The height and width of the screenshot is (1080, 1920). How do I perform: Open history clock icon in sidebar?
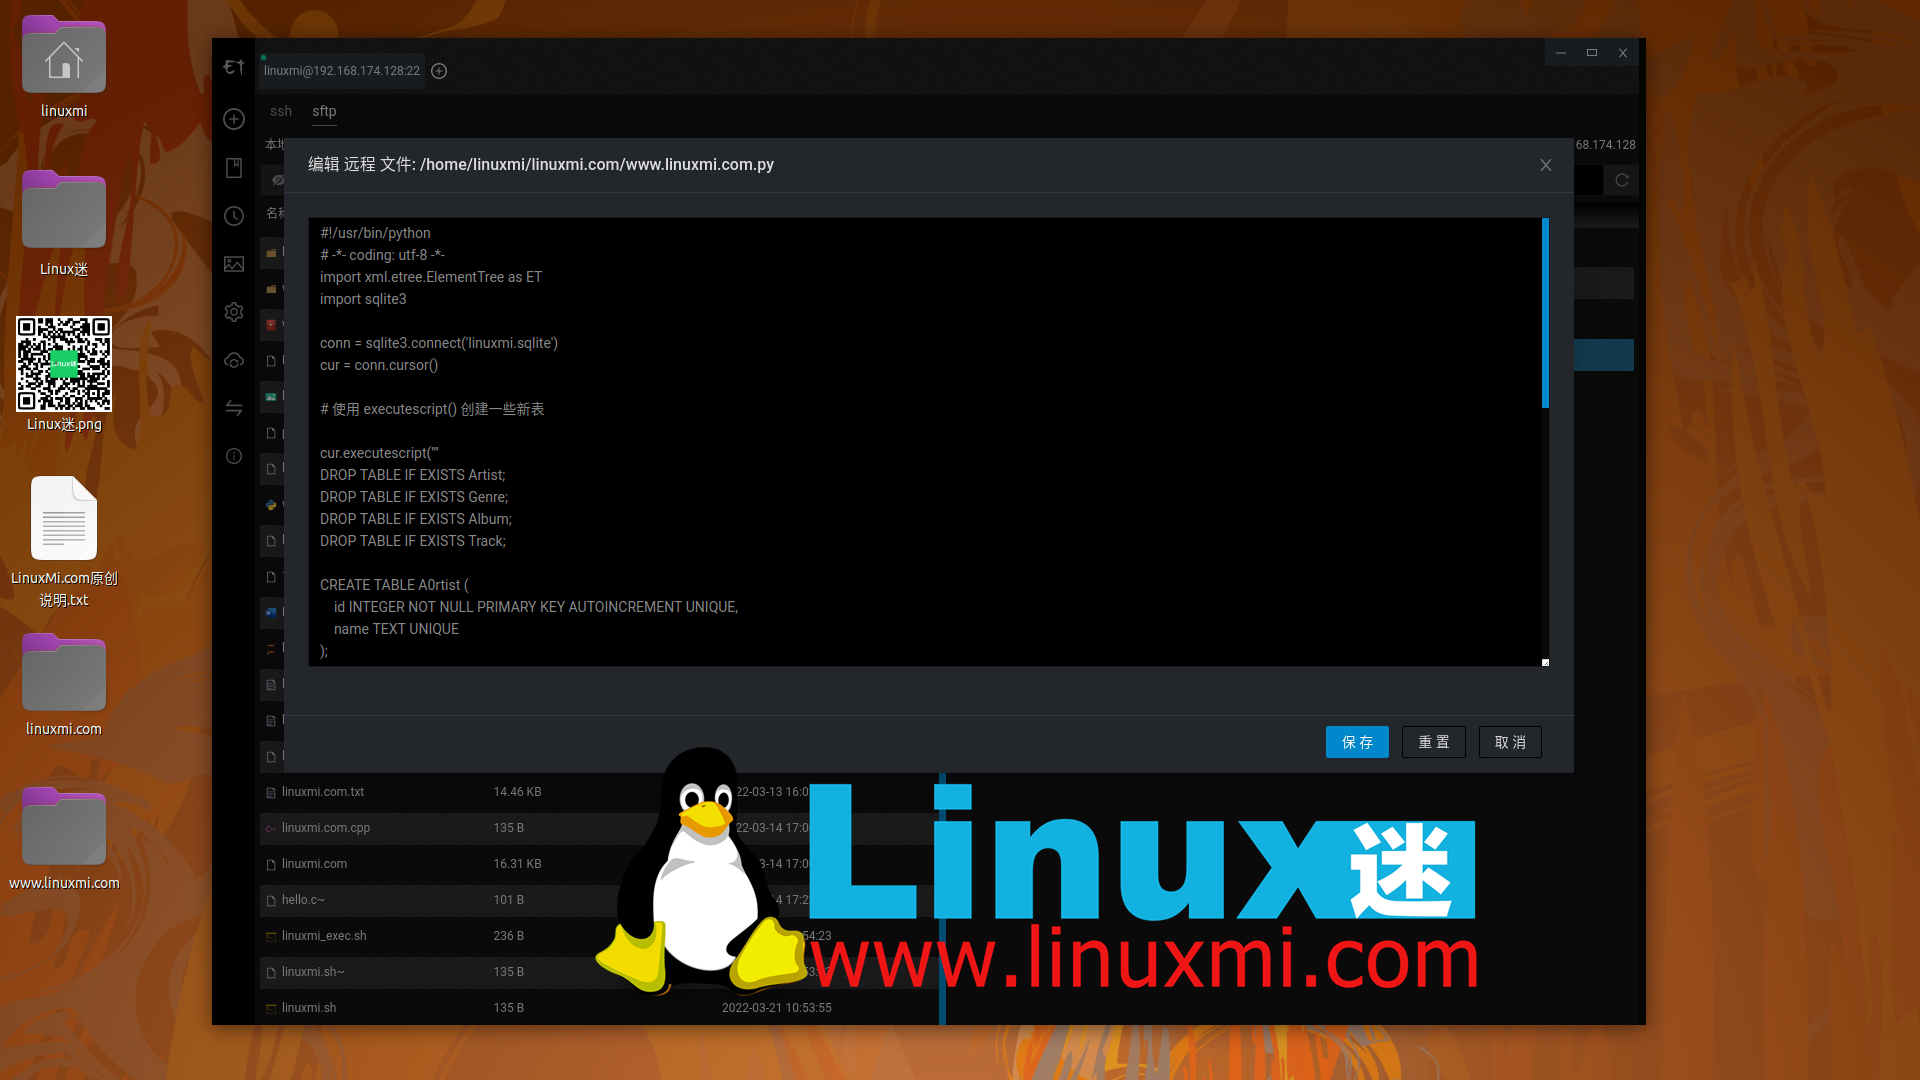point(234,216)
